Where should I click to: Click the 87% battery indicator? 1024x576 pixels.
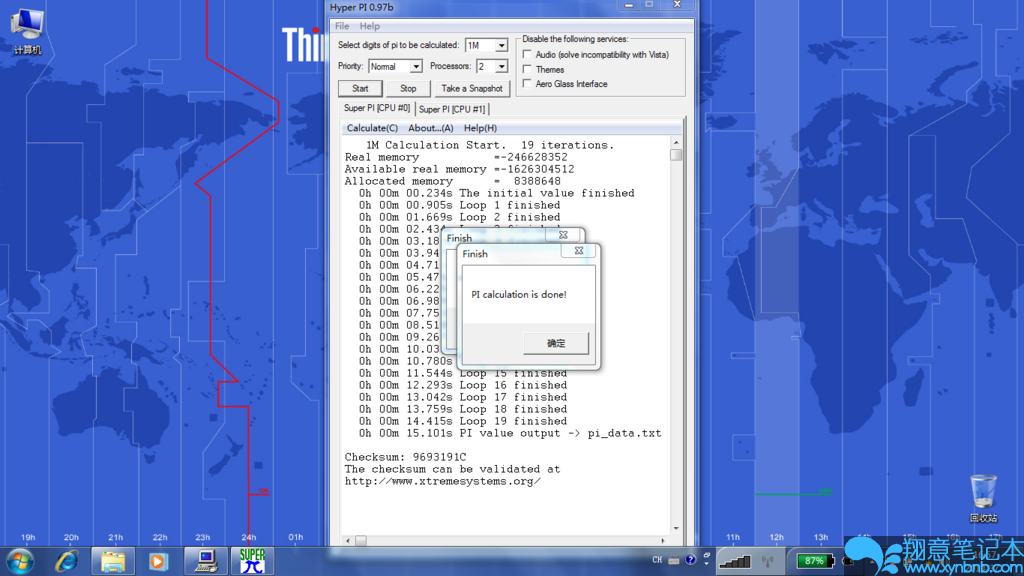[814, 560]
